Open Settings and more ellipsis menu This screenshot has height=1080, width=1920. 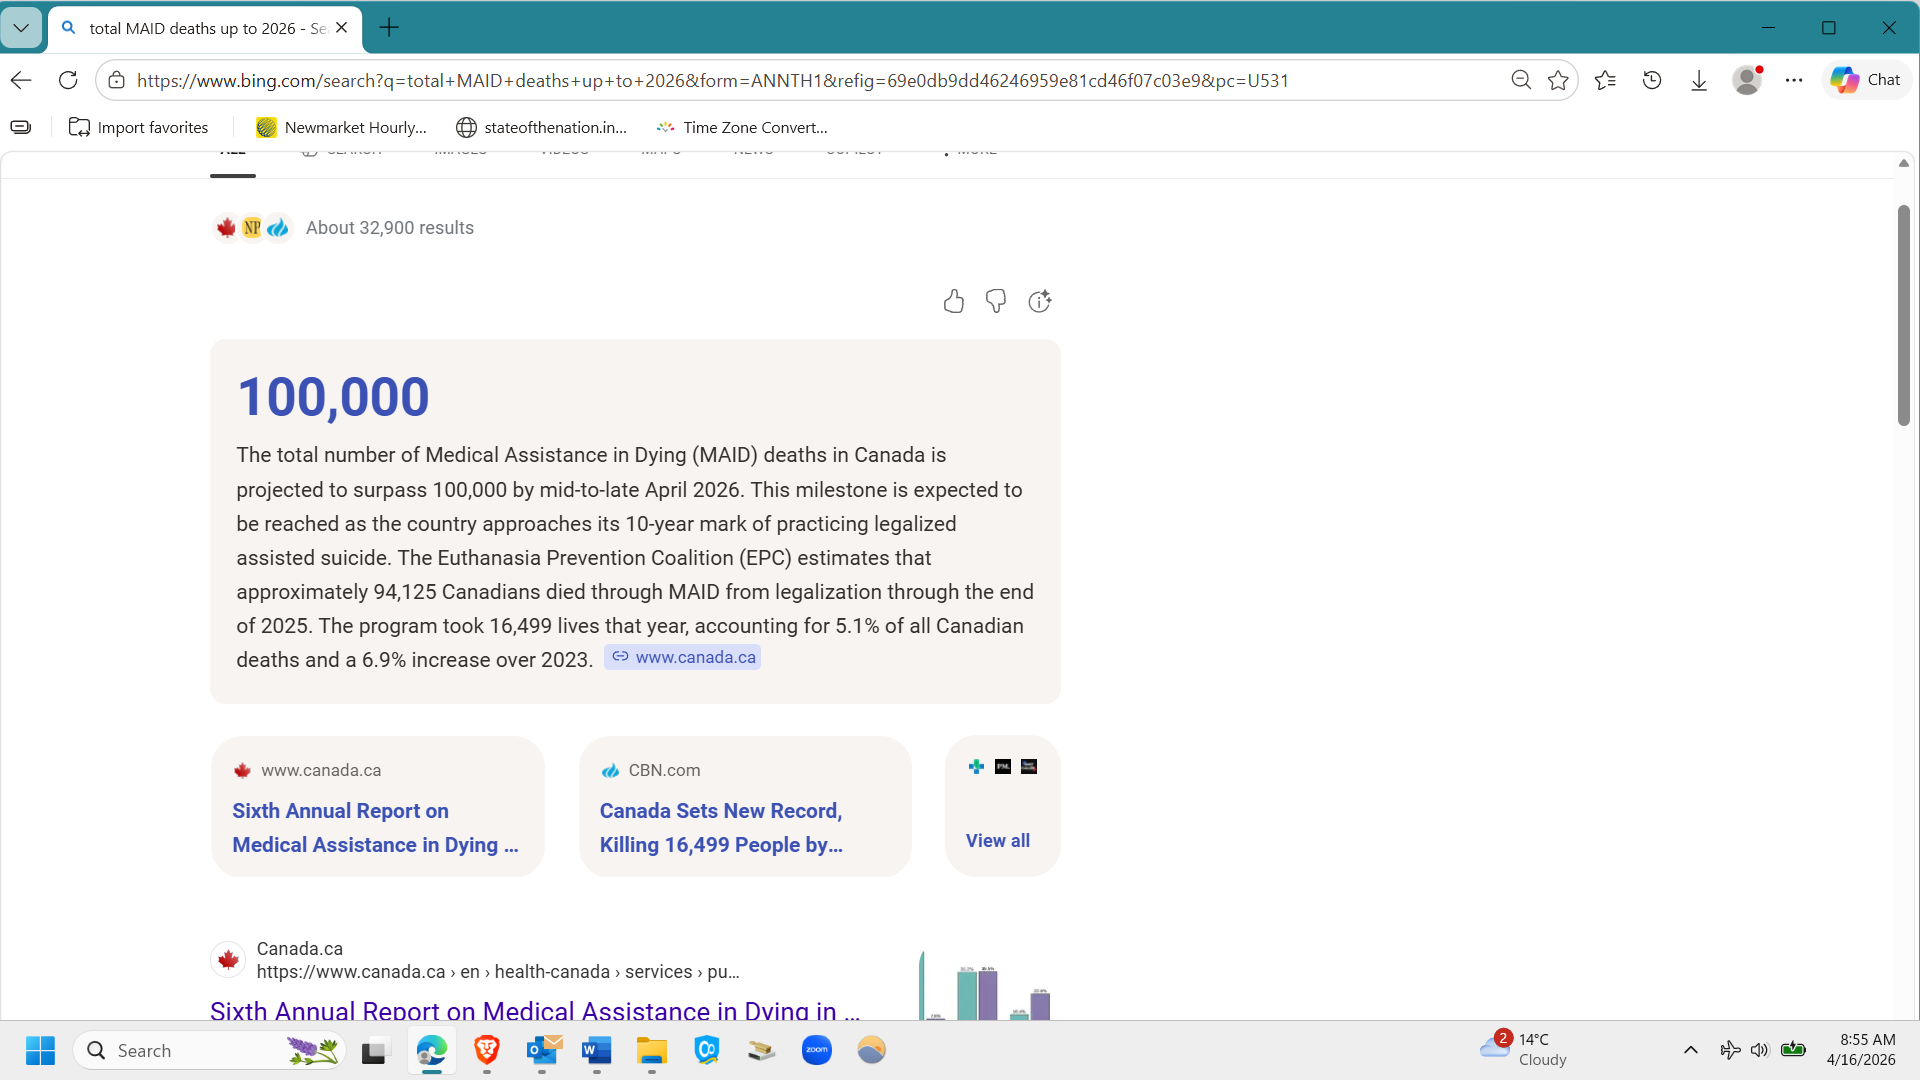pos(1794,80)
